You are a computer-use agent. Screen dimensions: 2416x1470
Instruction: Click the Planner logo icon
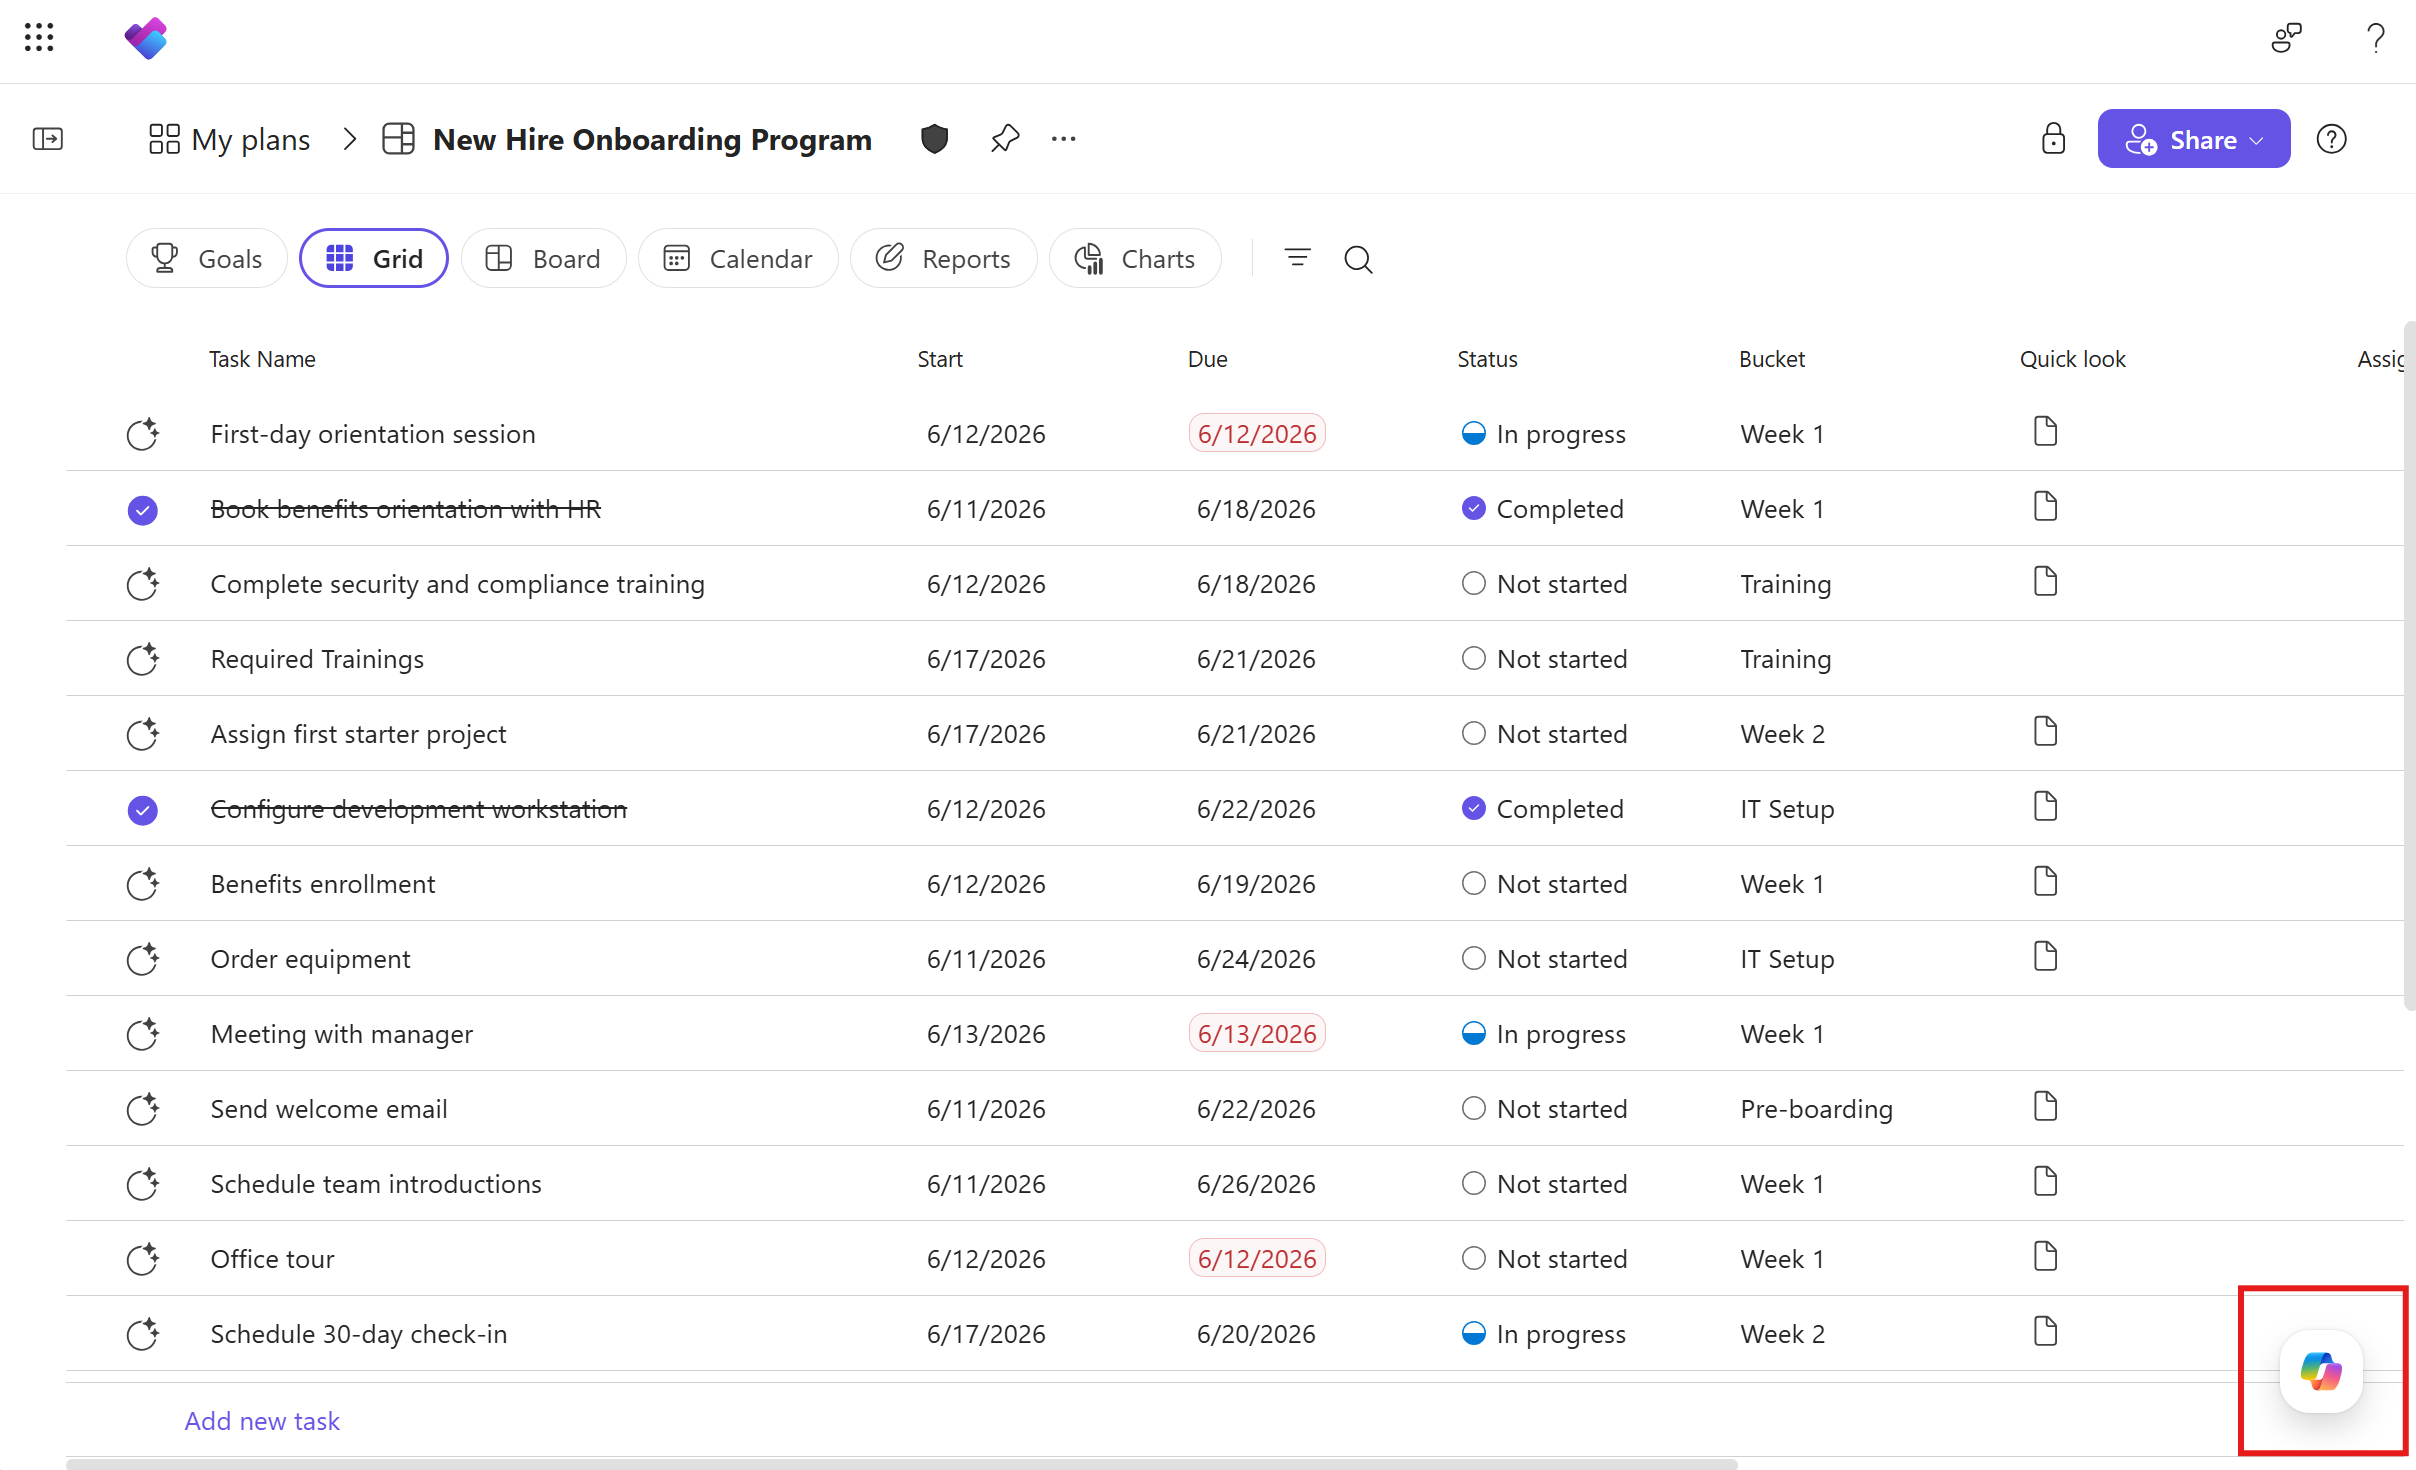pyautogui.click(x=146, y=38)
